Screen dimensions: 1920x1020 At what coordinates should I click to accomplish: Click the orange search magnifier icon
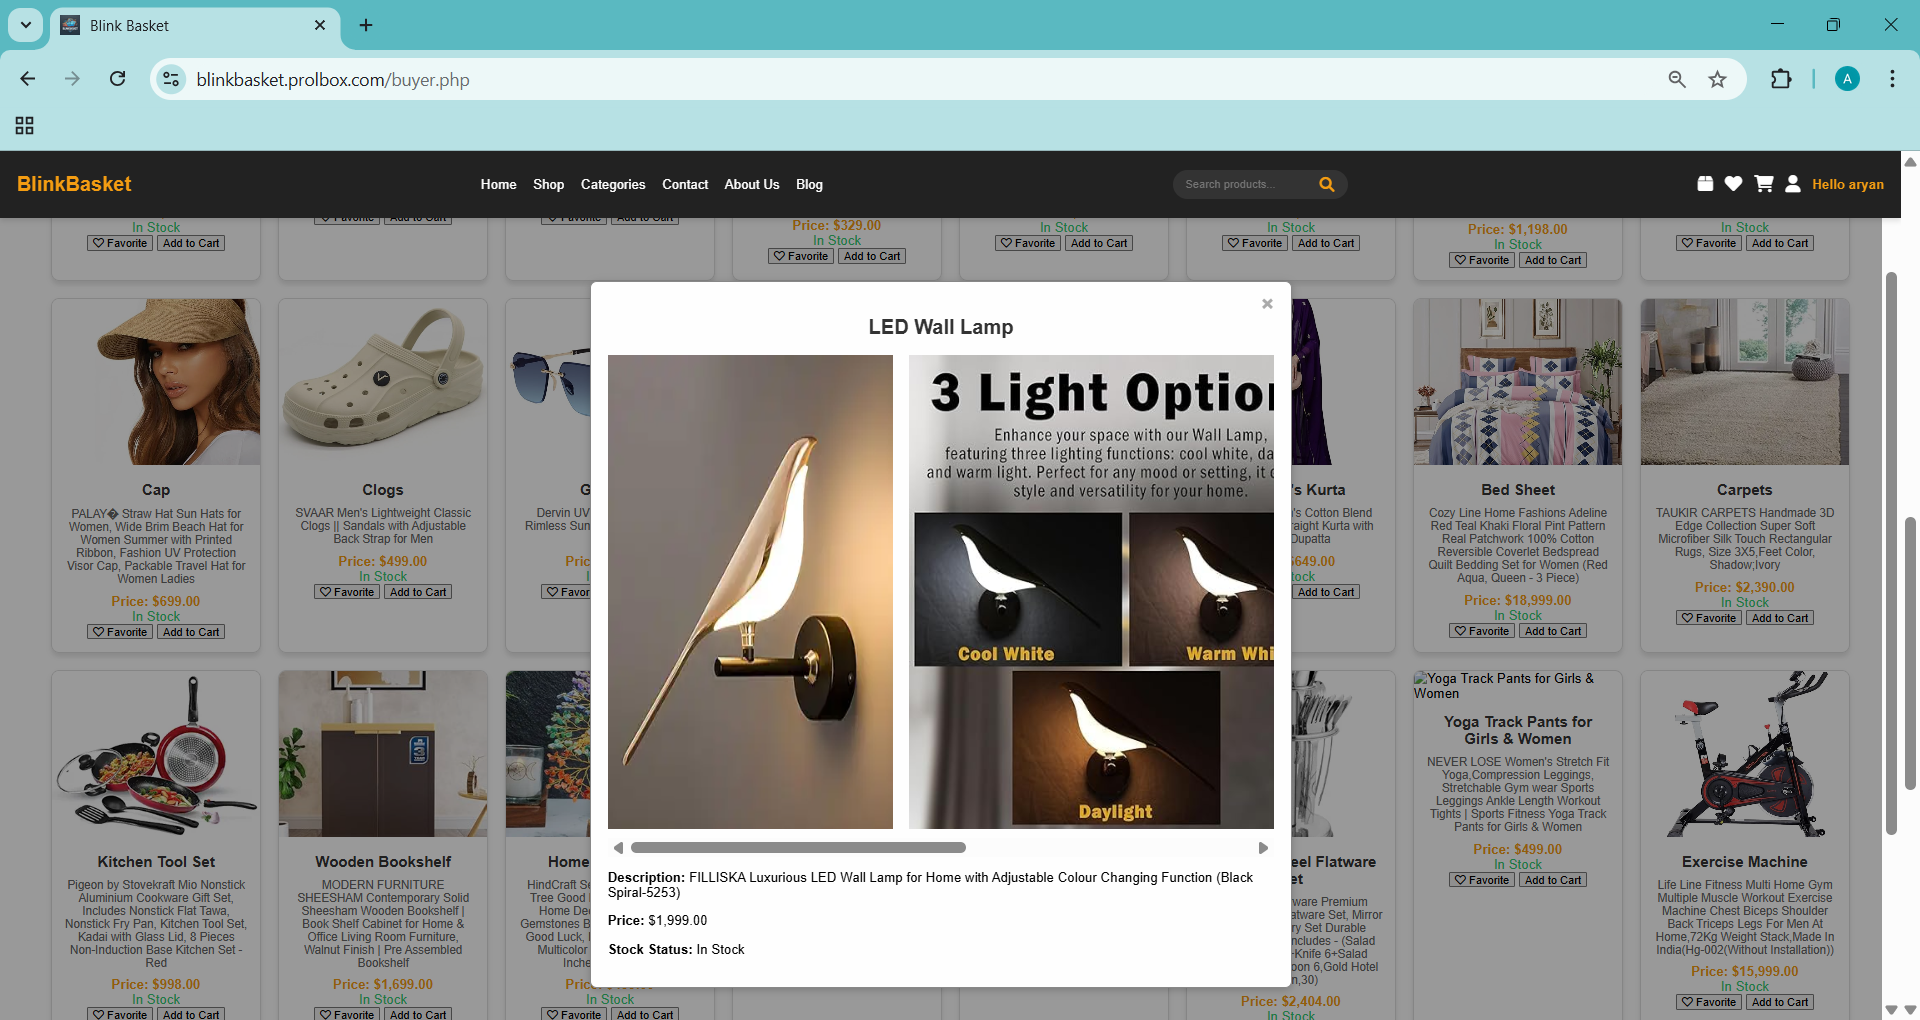coord(1326,184)
